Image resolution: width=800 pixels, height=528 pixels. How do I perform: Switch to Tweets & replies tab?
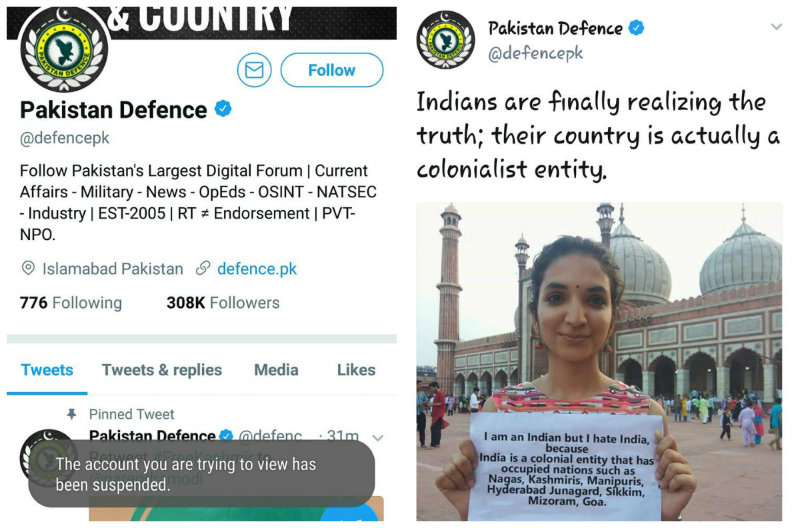coord(162,370)
